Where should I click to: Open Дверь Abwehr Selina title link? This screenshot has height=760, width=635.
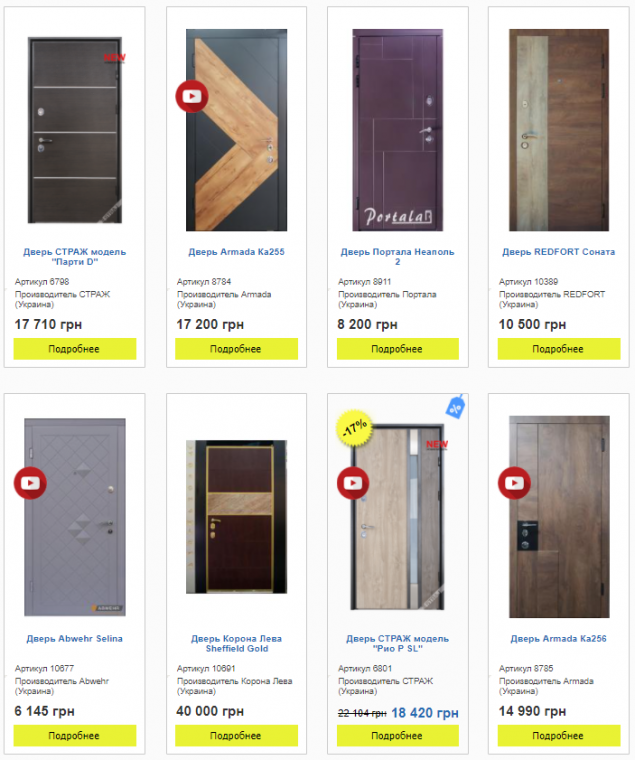coord(75,638)
